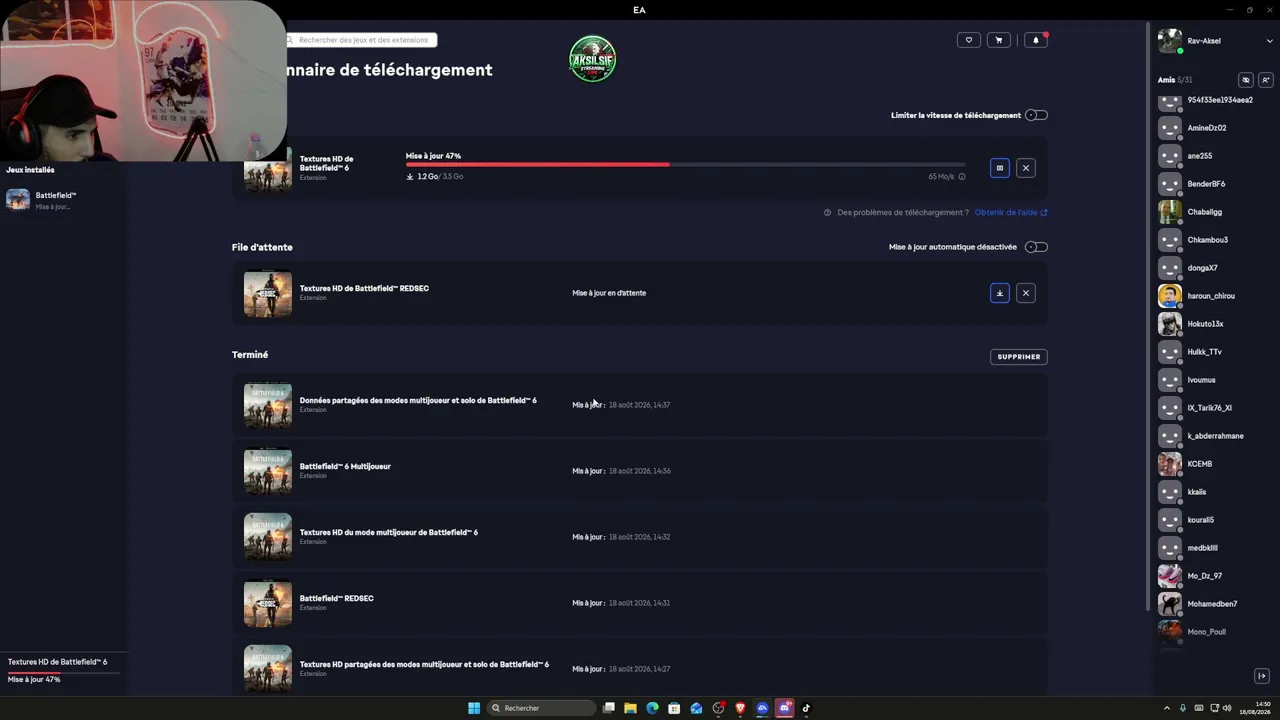Image resolution: width=1280 pixels, height=720 pixels.
Task: Collapse the friends panel with the arrow icon
Action: [1261, 676]
